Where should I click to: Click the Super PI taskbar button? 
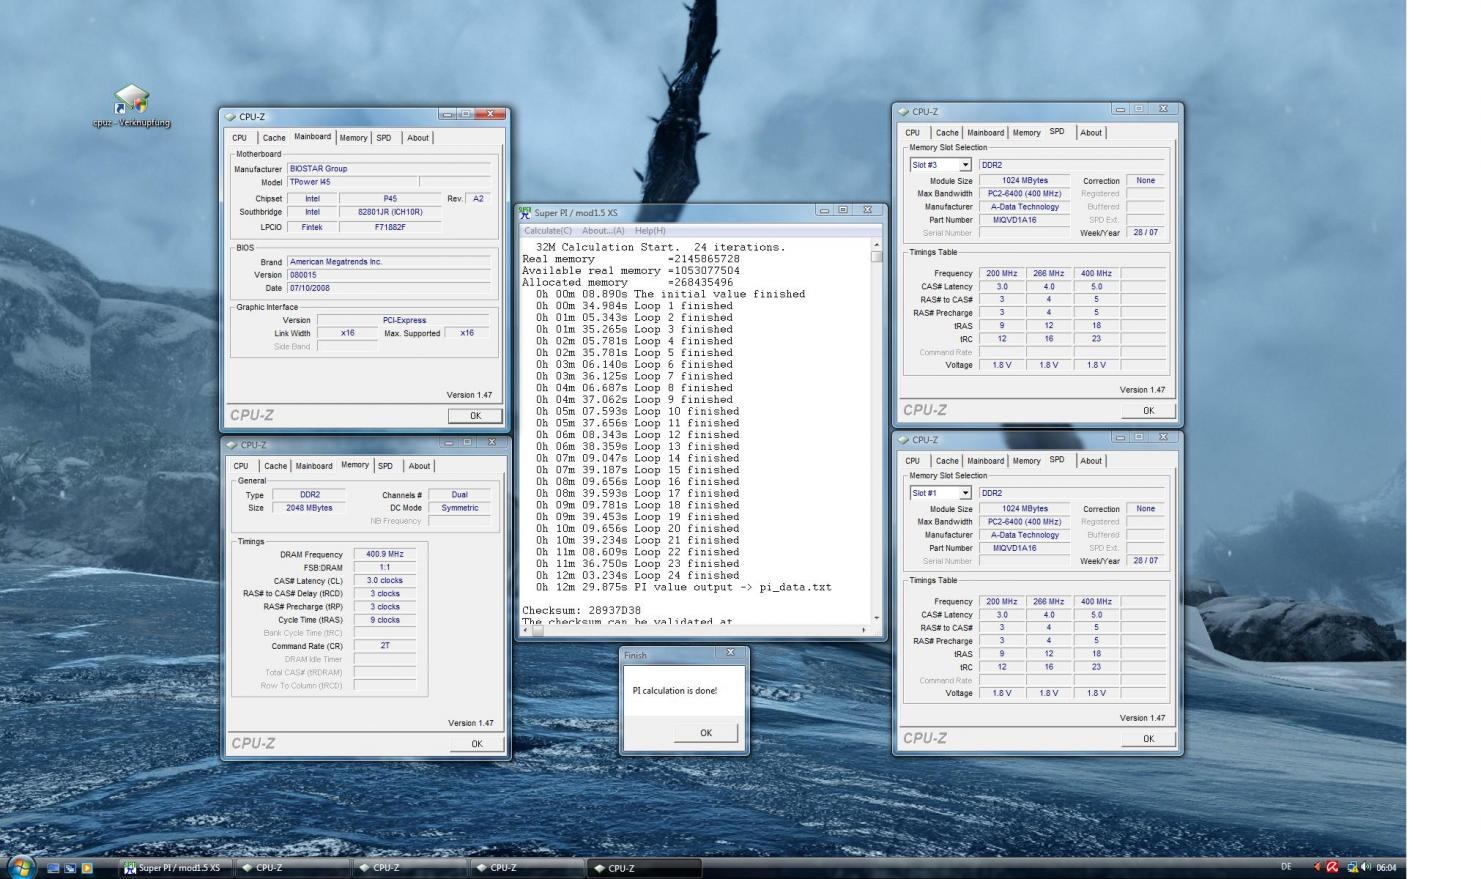pyautogui.click(x=174, y=868)
